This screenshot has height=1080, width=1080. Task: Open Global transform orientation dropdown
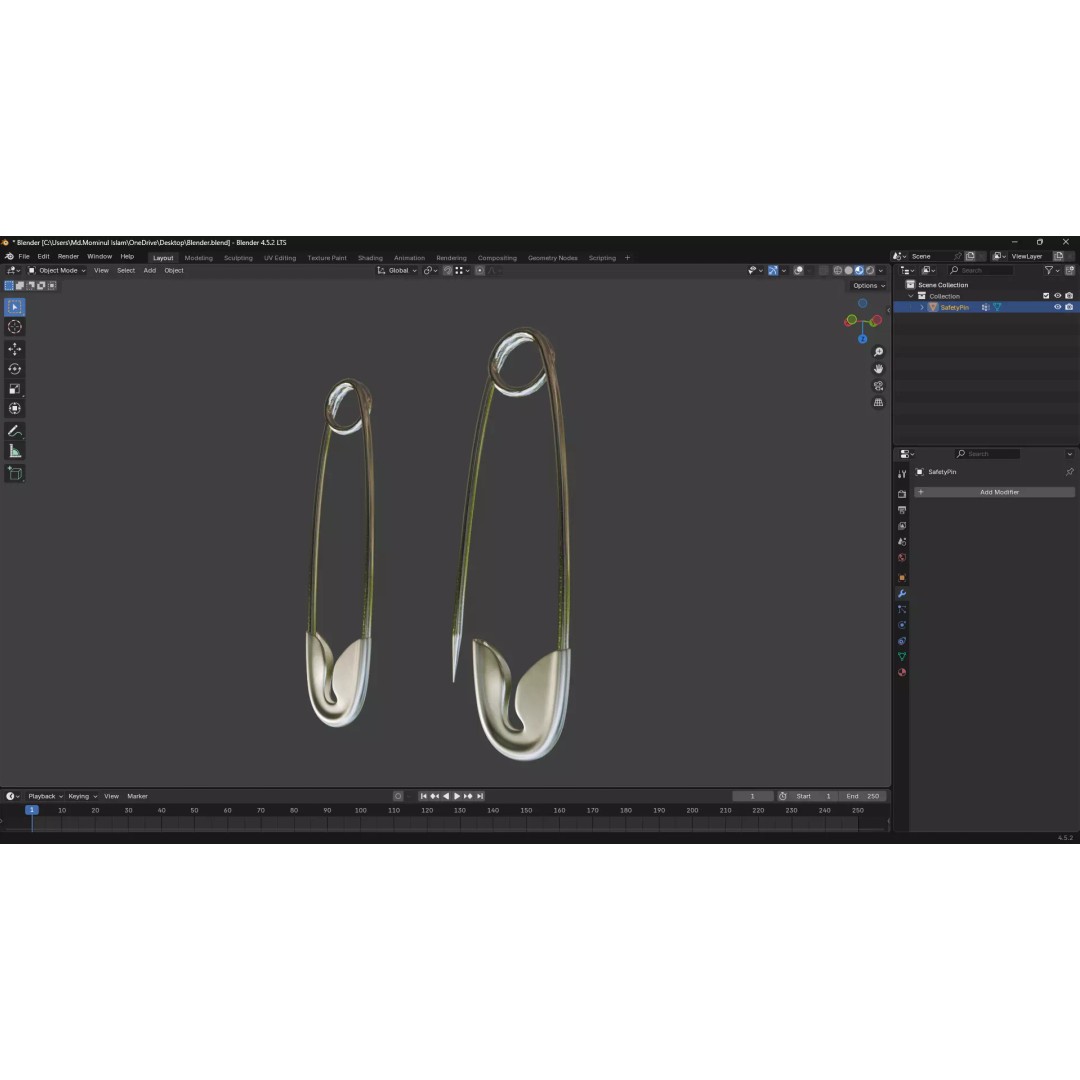tap(397, 271)
